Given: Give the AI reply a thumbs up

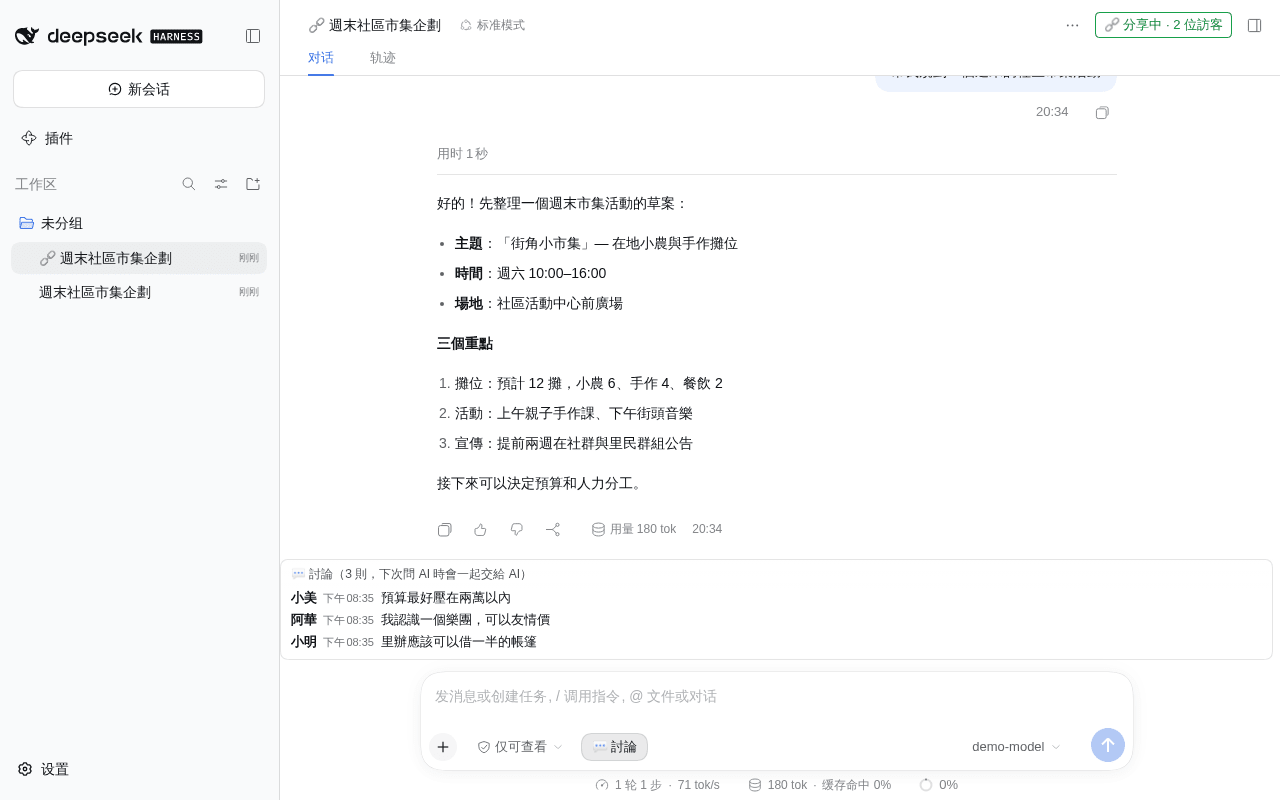Looking at the screenshot, I should coord(481,529).
